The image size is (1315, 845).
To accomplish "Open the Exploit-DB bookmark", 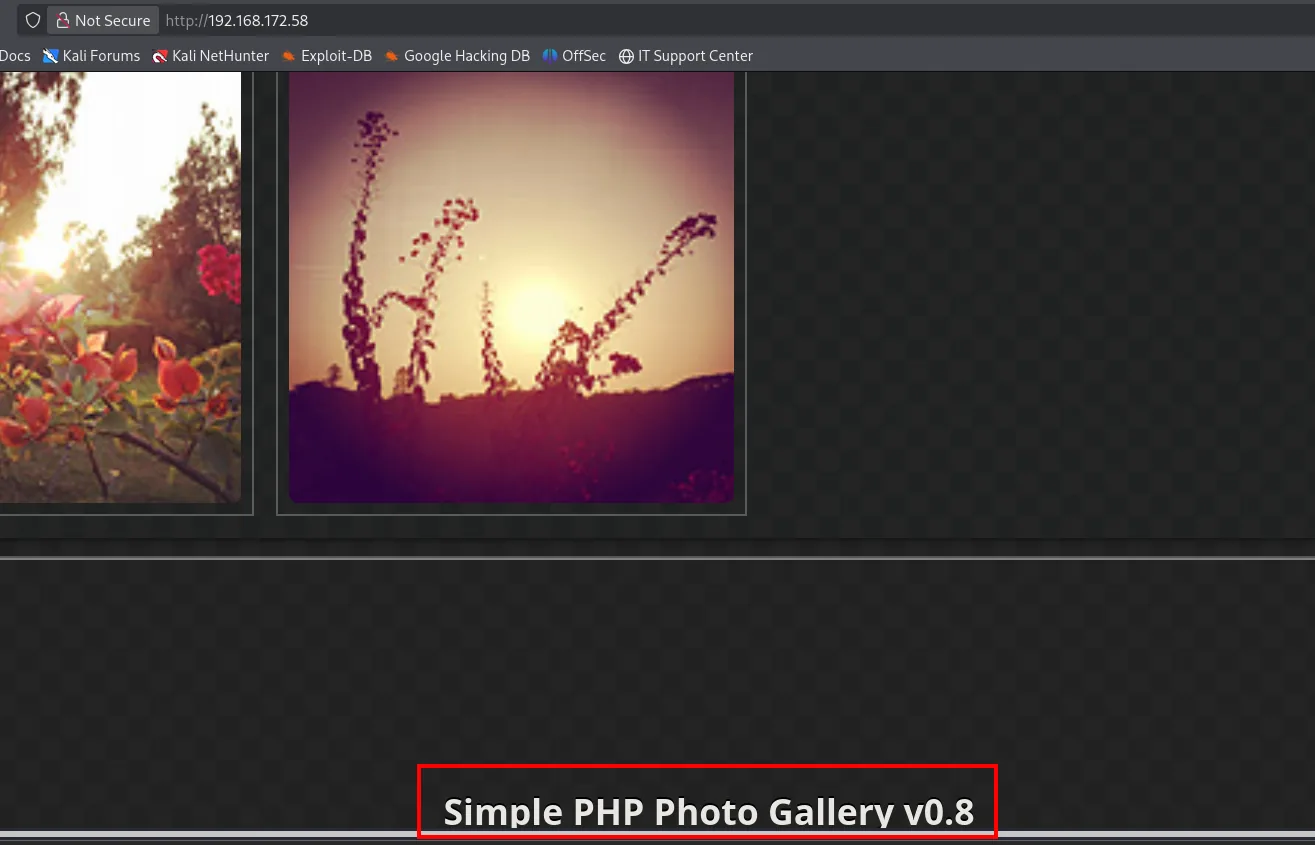I will pos(327,56).
